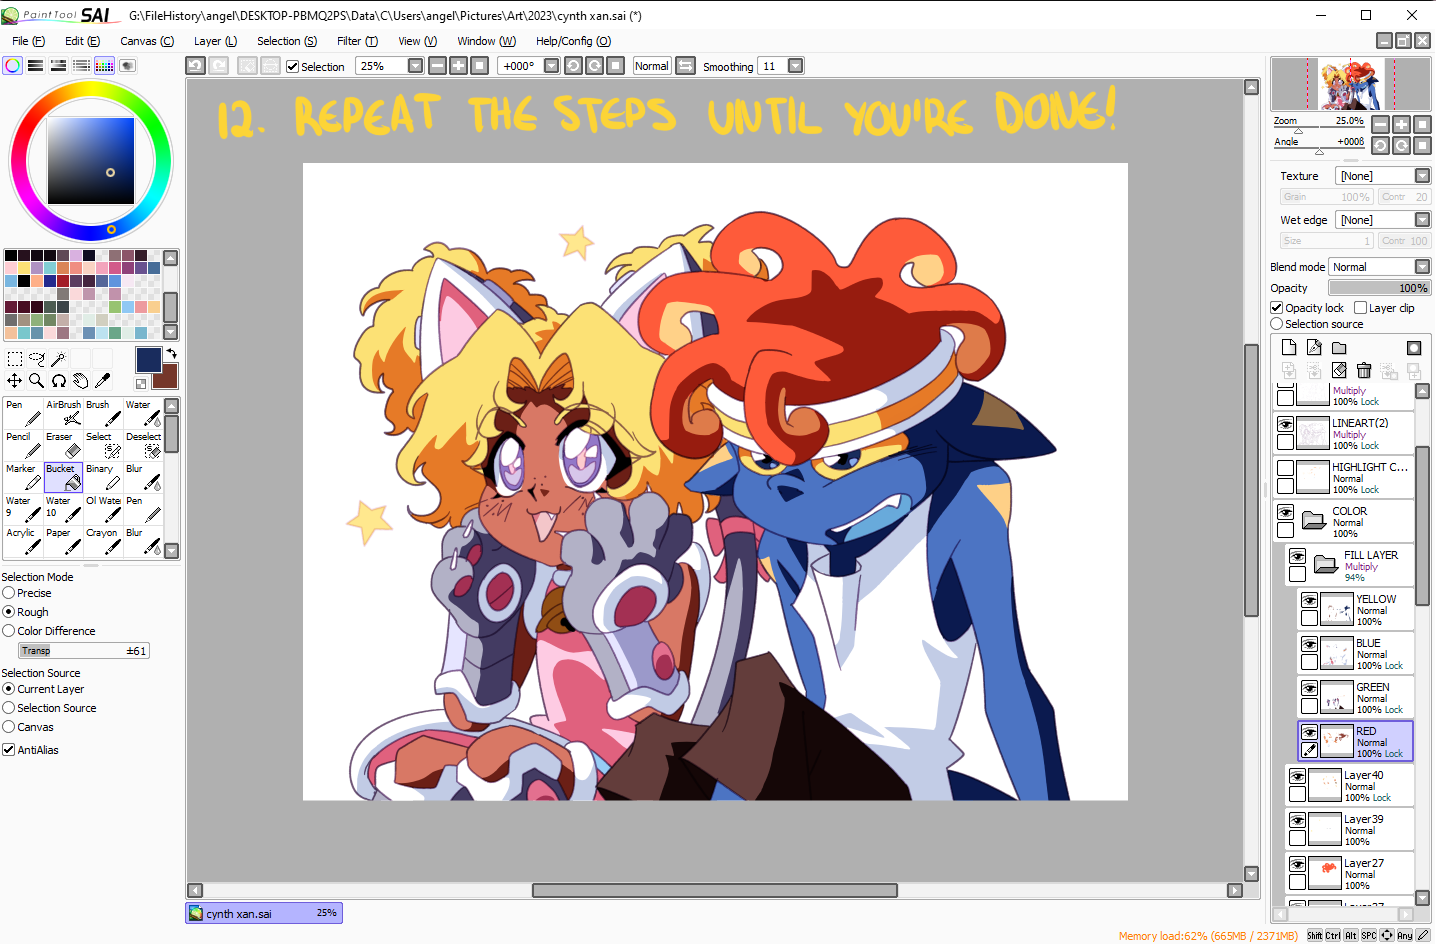The image size is (1436, 944).
Task: Open the Smoothing value dropdown
Action: [x=795, y=66]
